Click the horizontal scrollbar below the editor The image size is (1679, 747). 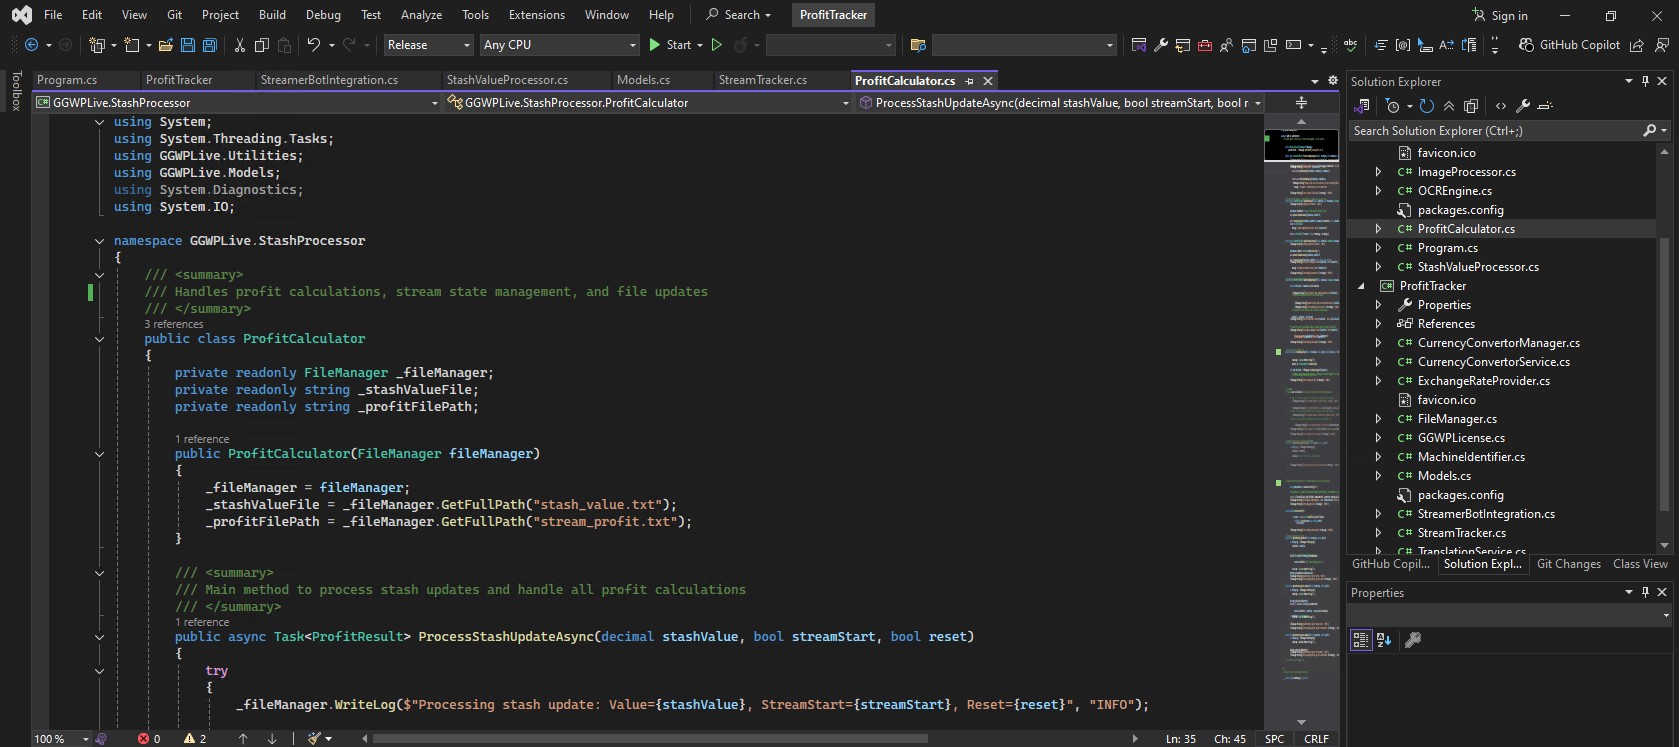point(650,739)
